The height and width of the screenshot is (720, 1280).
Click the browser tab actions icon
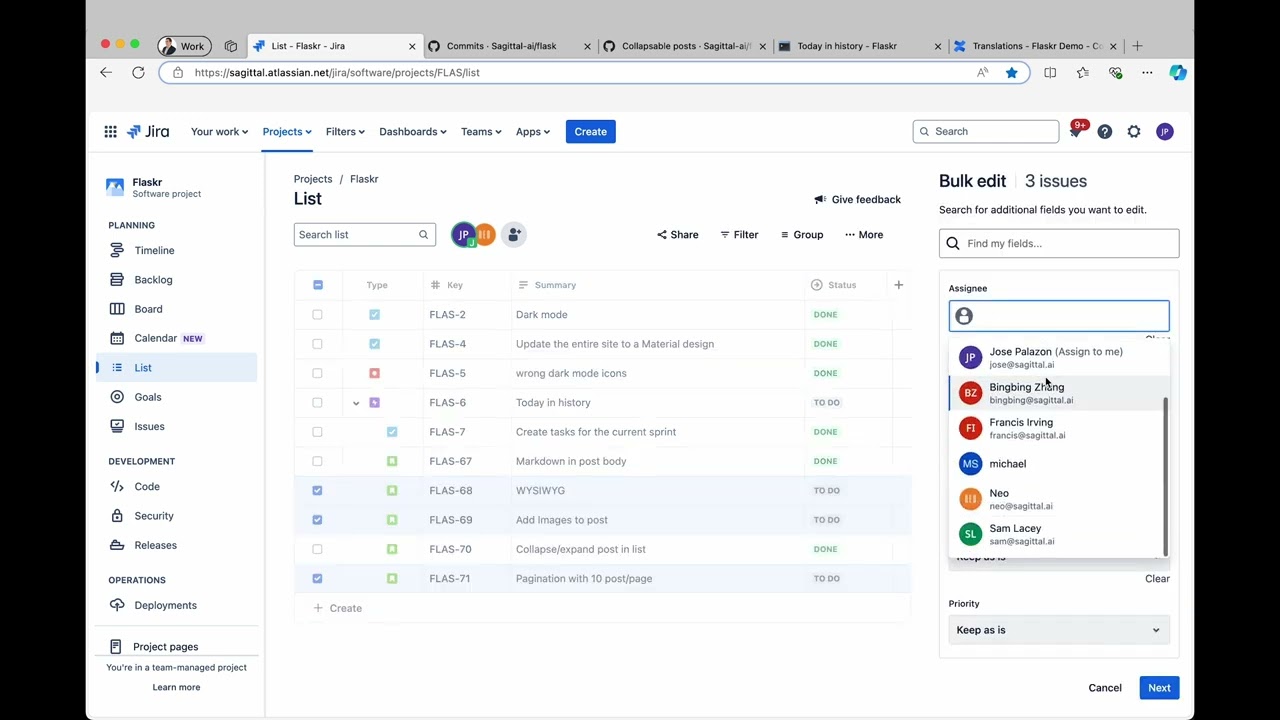pyautogui.click(x=231, y=46)
